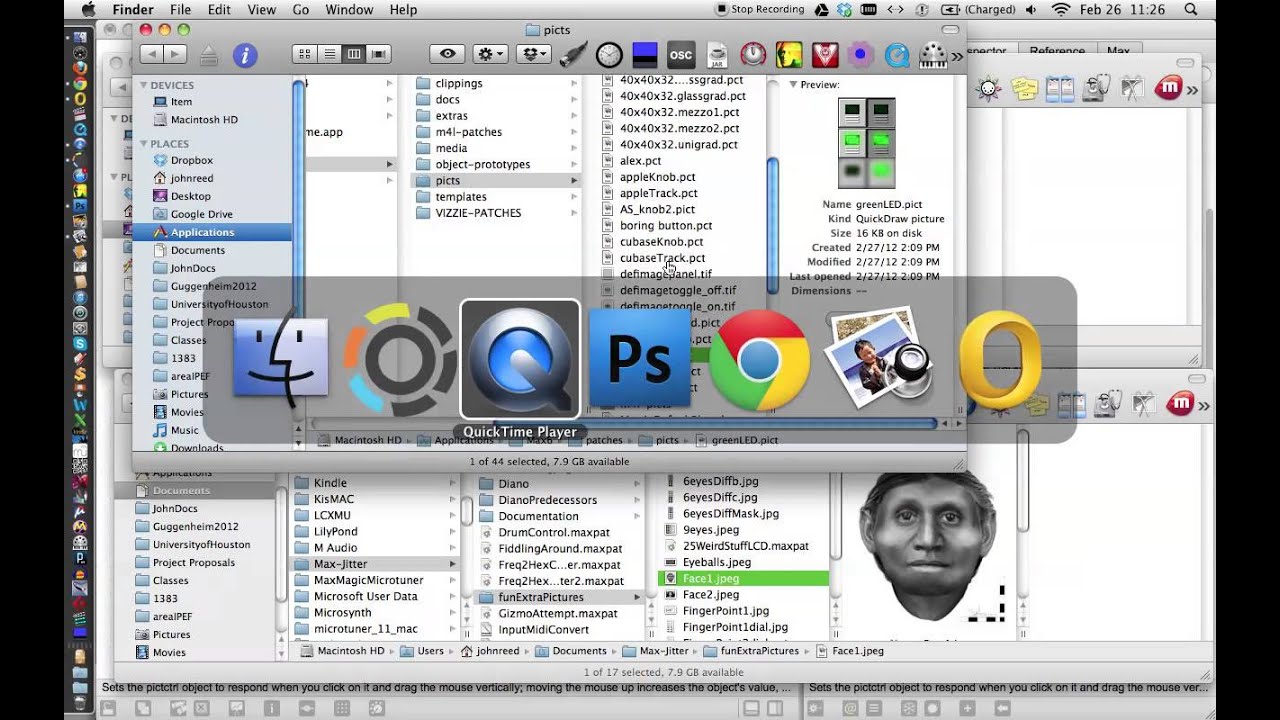Screen dimensions: 1280x720
Task: Switch to Cover Flow view
Action: (x=378, y=54)
